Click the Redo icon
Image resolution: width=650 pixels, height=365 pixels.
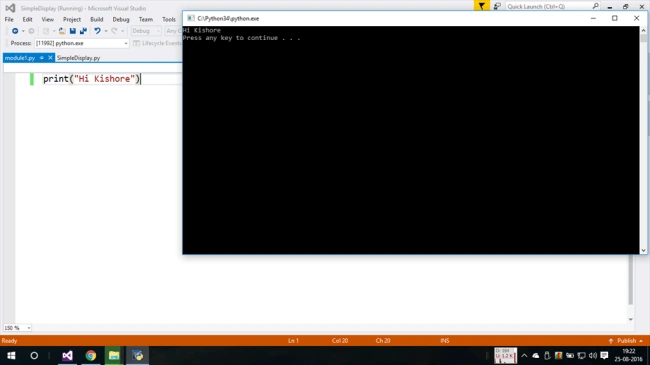point(114,31)
